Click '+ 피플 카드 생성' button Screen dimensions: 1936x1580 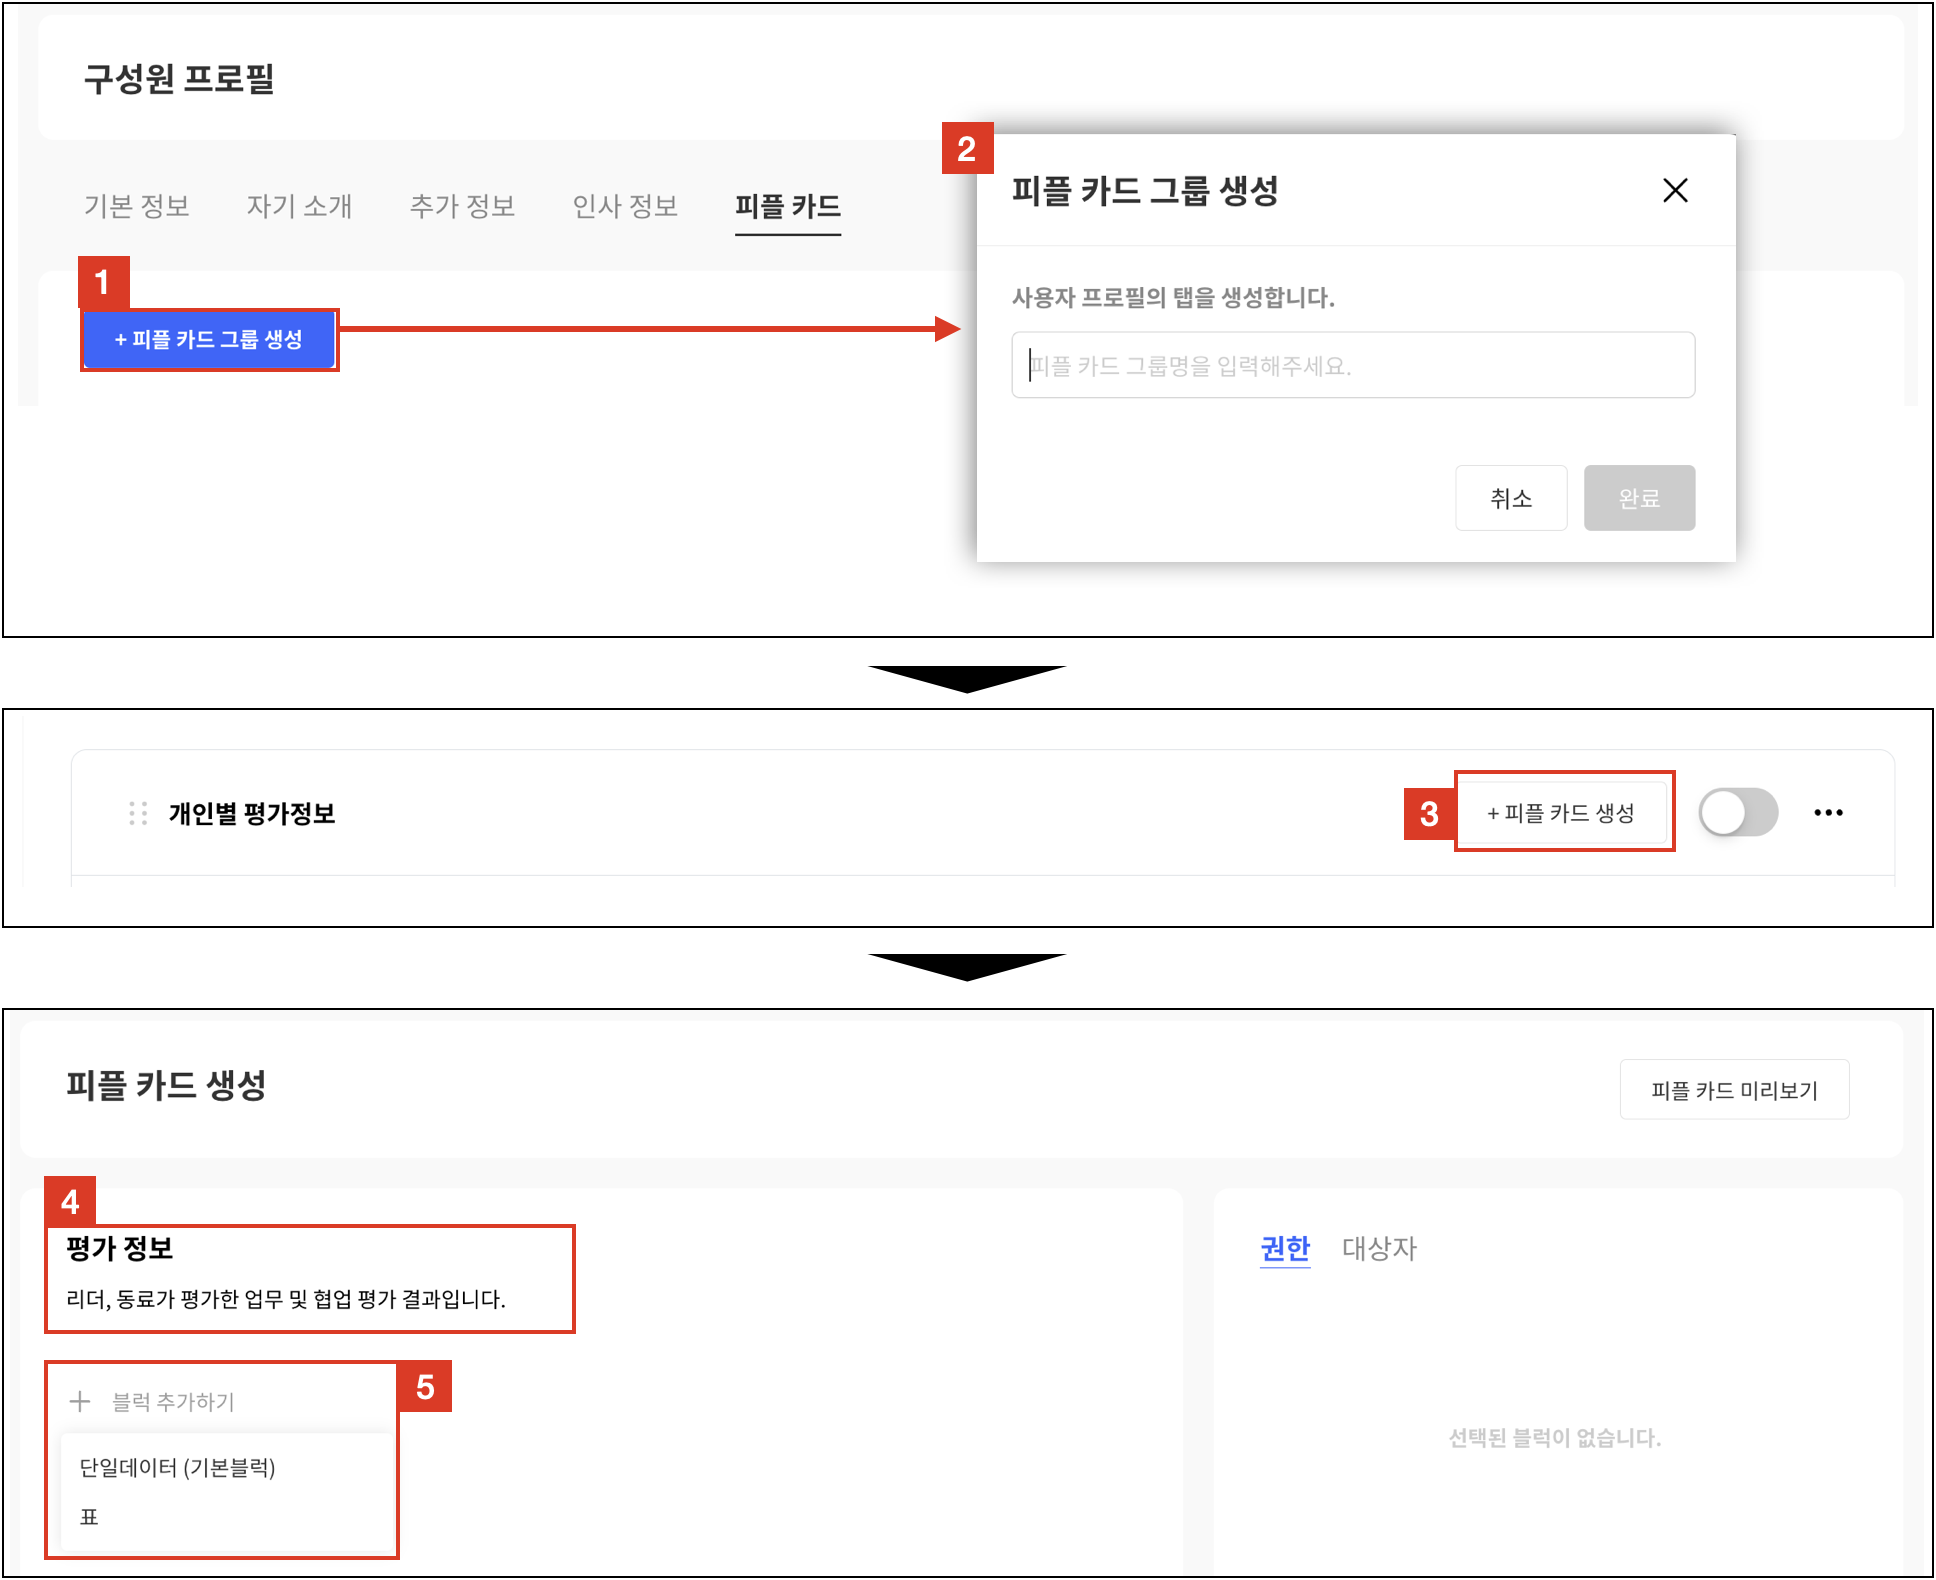click(1561, 813)
